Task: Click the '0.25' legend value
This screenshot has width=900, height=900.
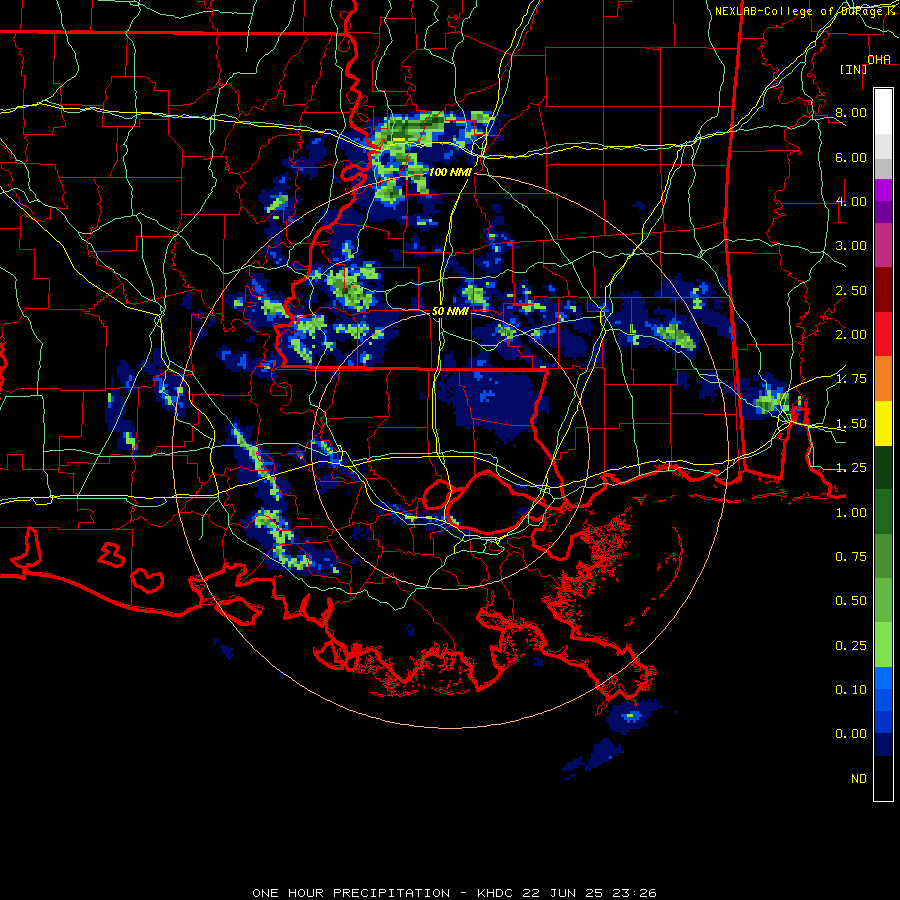Action: pos(851,646)
